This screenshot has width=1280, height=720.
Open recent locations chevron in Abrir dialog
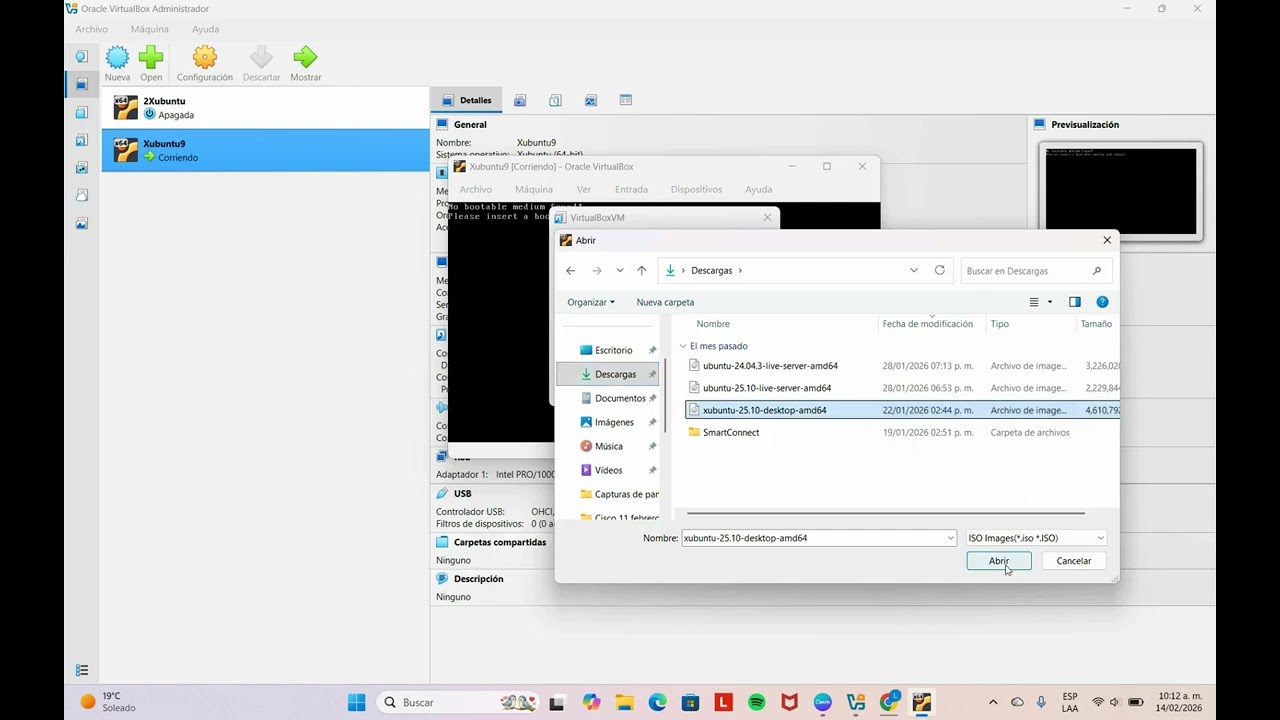pyautogui.click(x=620, y=271)
